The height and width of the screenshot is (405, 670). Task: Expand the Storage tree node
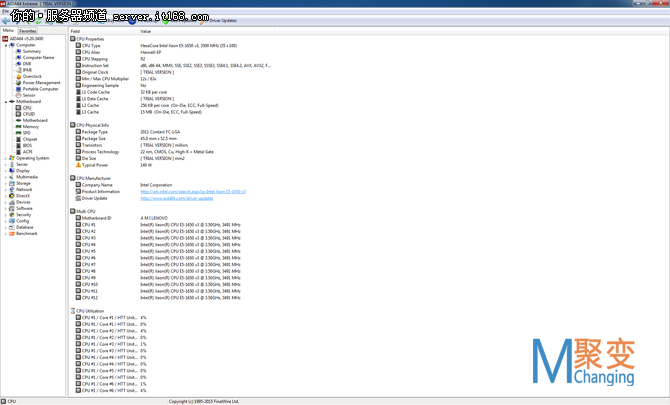tap(6, 183)
